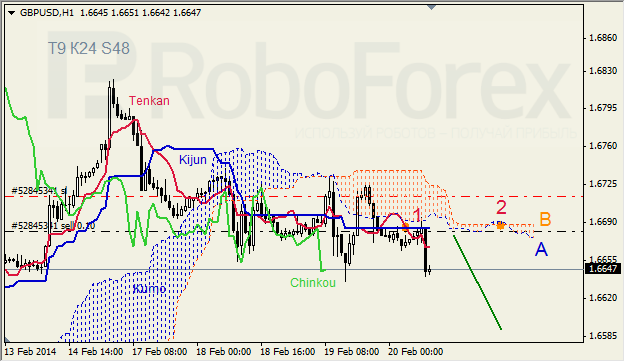This screenshot has height=362, width=625.
Task: Click the T9 K24 S48 parameters text
Action: tap(89, 49)
